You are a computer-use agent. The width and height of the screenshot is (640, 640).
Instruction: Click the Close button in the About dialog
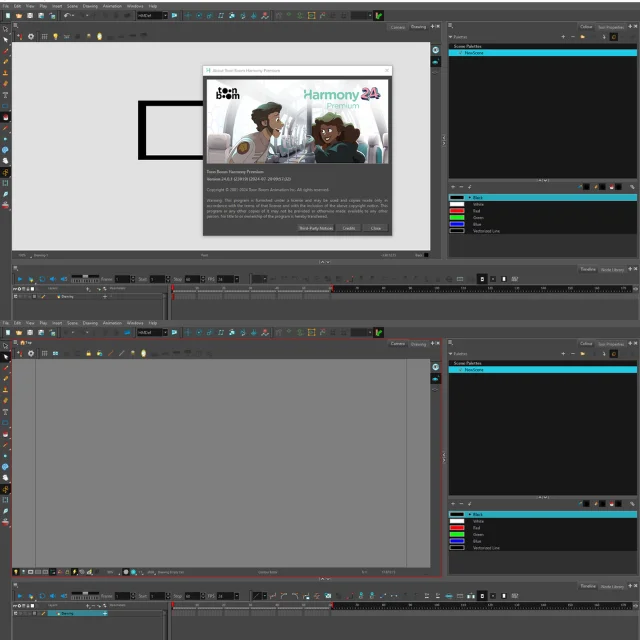376,228
